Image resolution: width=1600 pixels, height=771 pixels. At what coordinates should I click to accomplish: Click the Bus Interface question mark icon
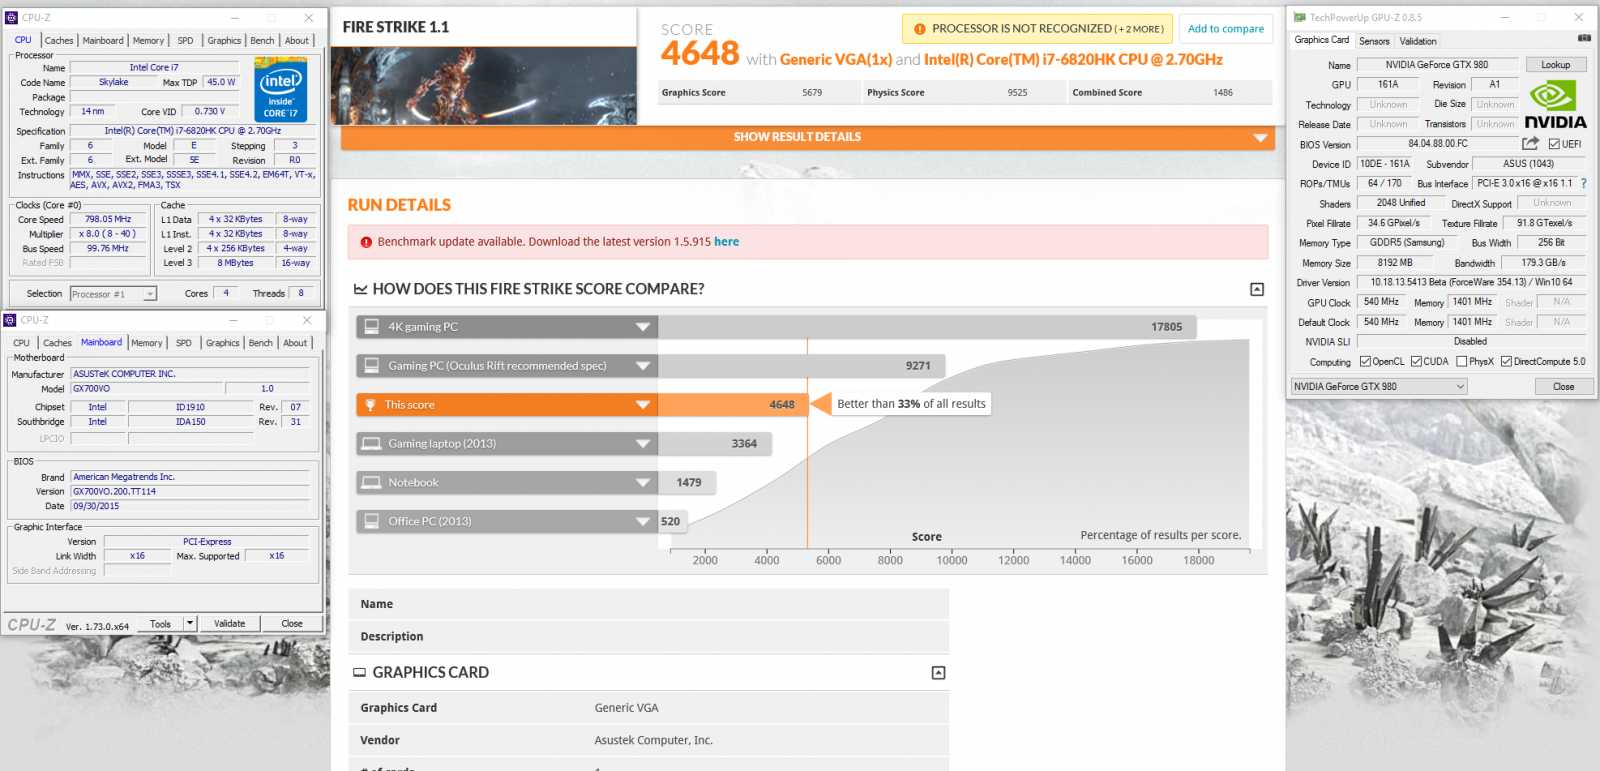click(1584, 183)
